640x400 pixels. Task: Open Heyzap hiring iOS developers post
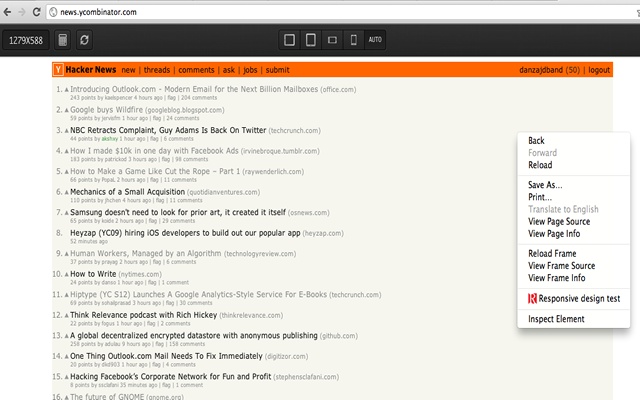(x=185, y=233)
